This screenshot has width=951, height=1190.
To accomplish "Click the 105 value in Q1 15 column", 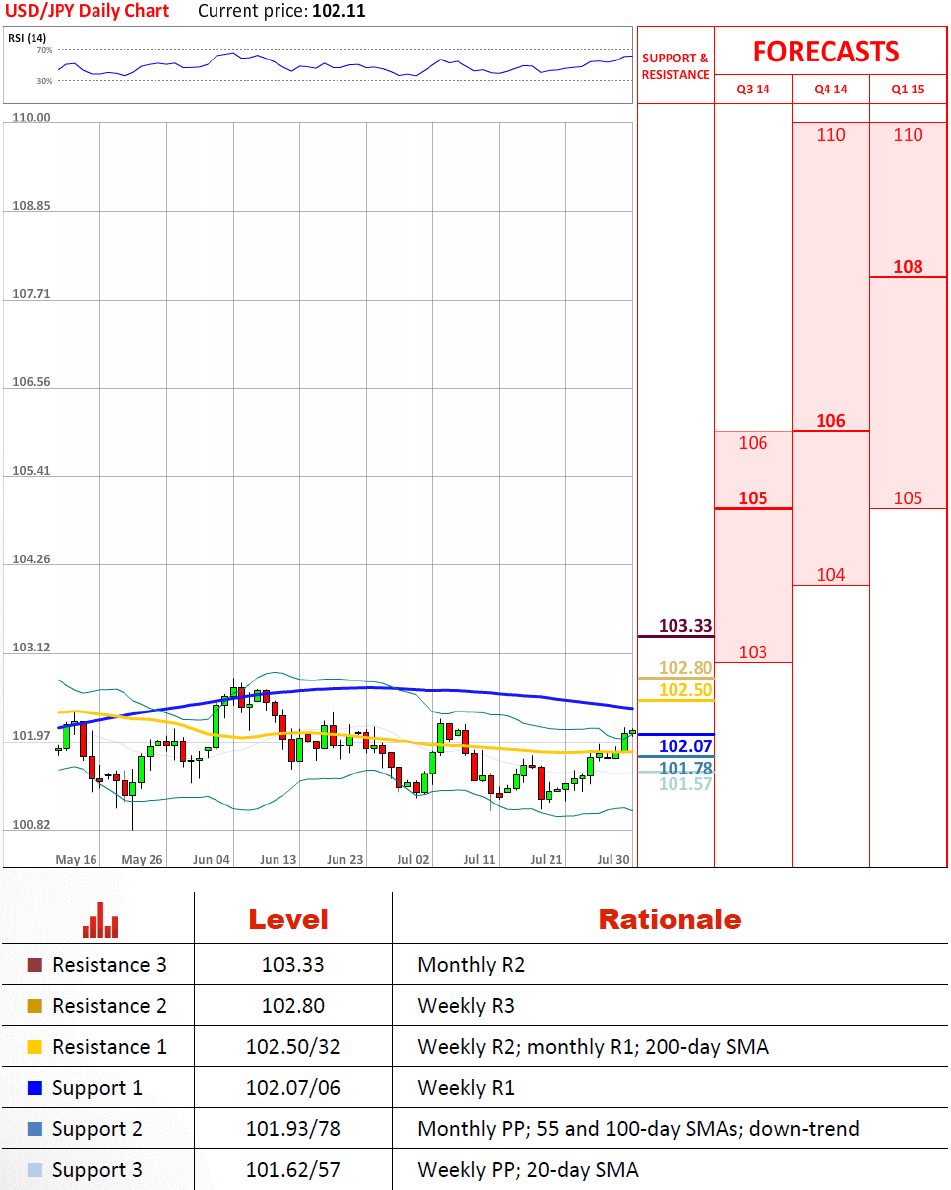I will (908, 498).
